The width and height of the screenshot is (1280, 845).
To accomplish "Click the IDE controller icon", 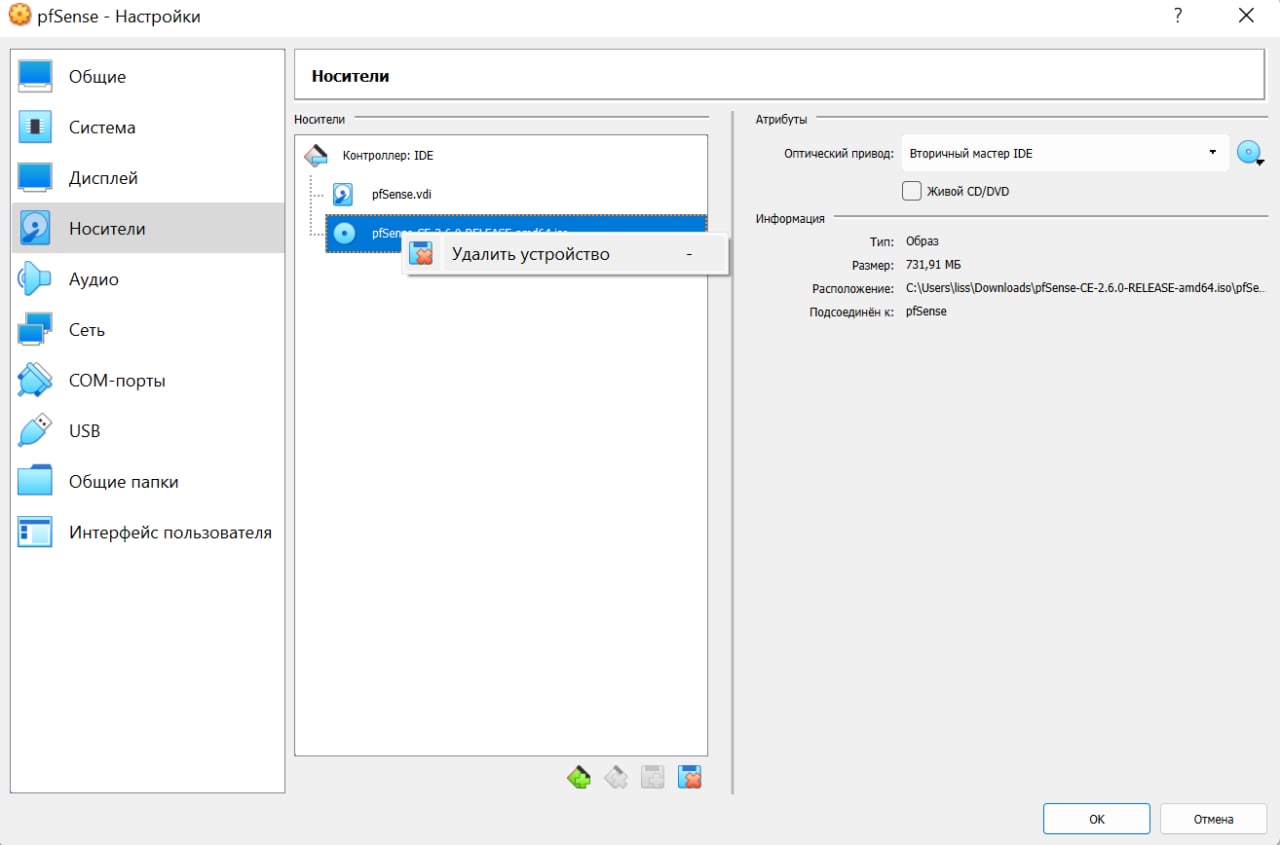I will coord(315,156).
